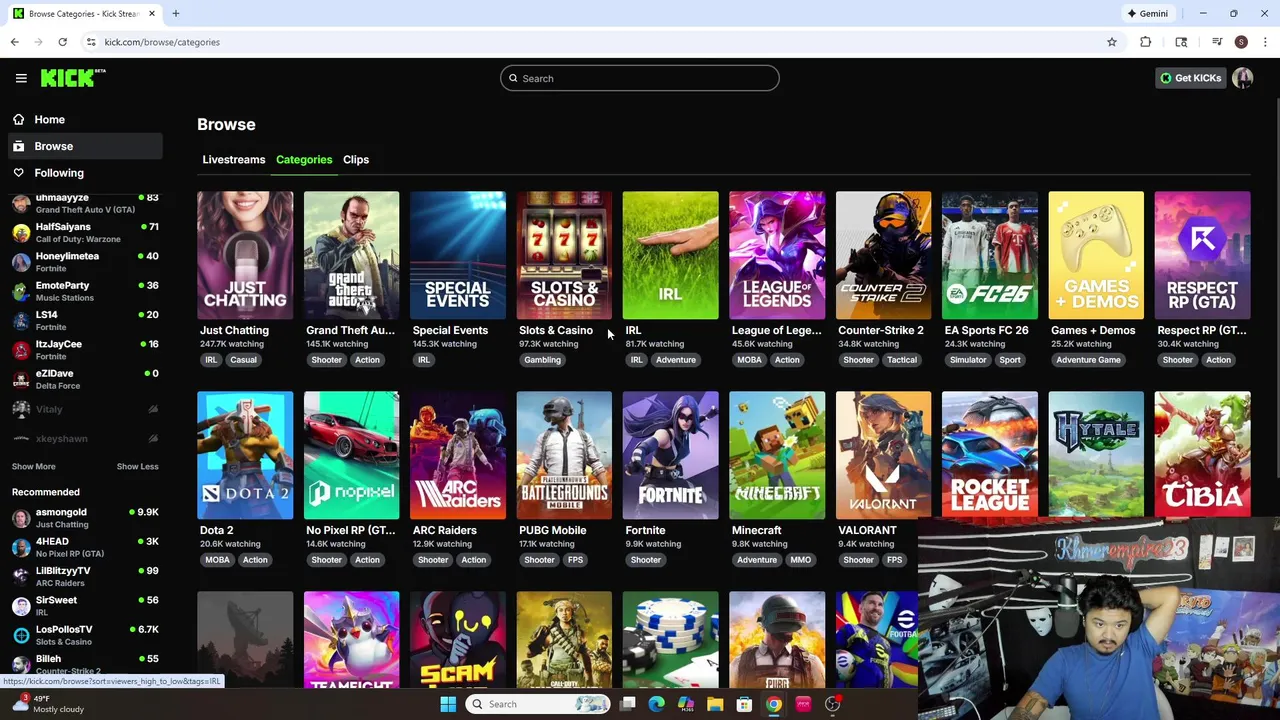This screenshot has width=1280, height=720.
Task: Click MMO tag under Minecraft
Action: 800,560
